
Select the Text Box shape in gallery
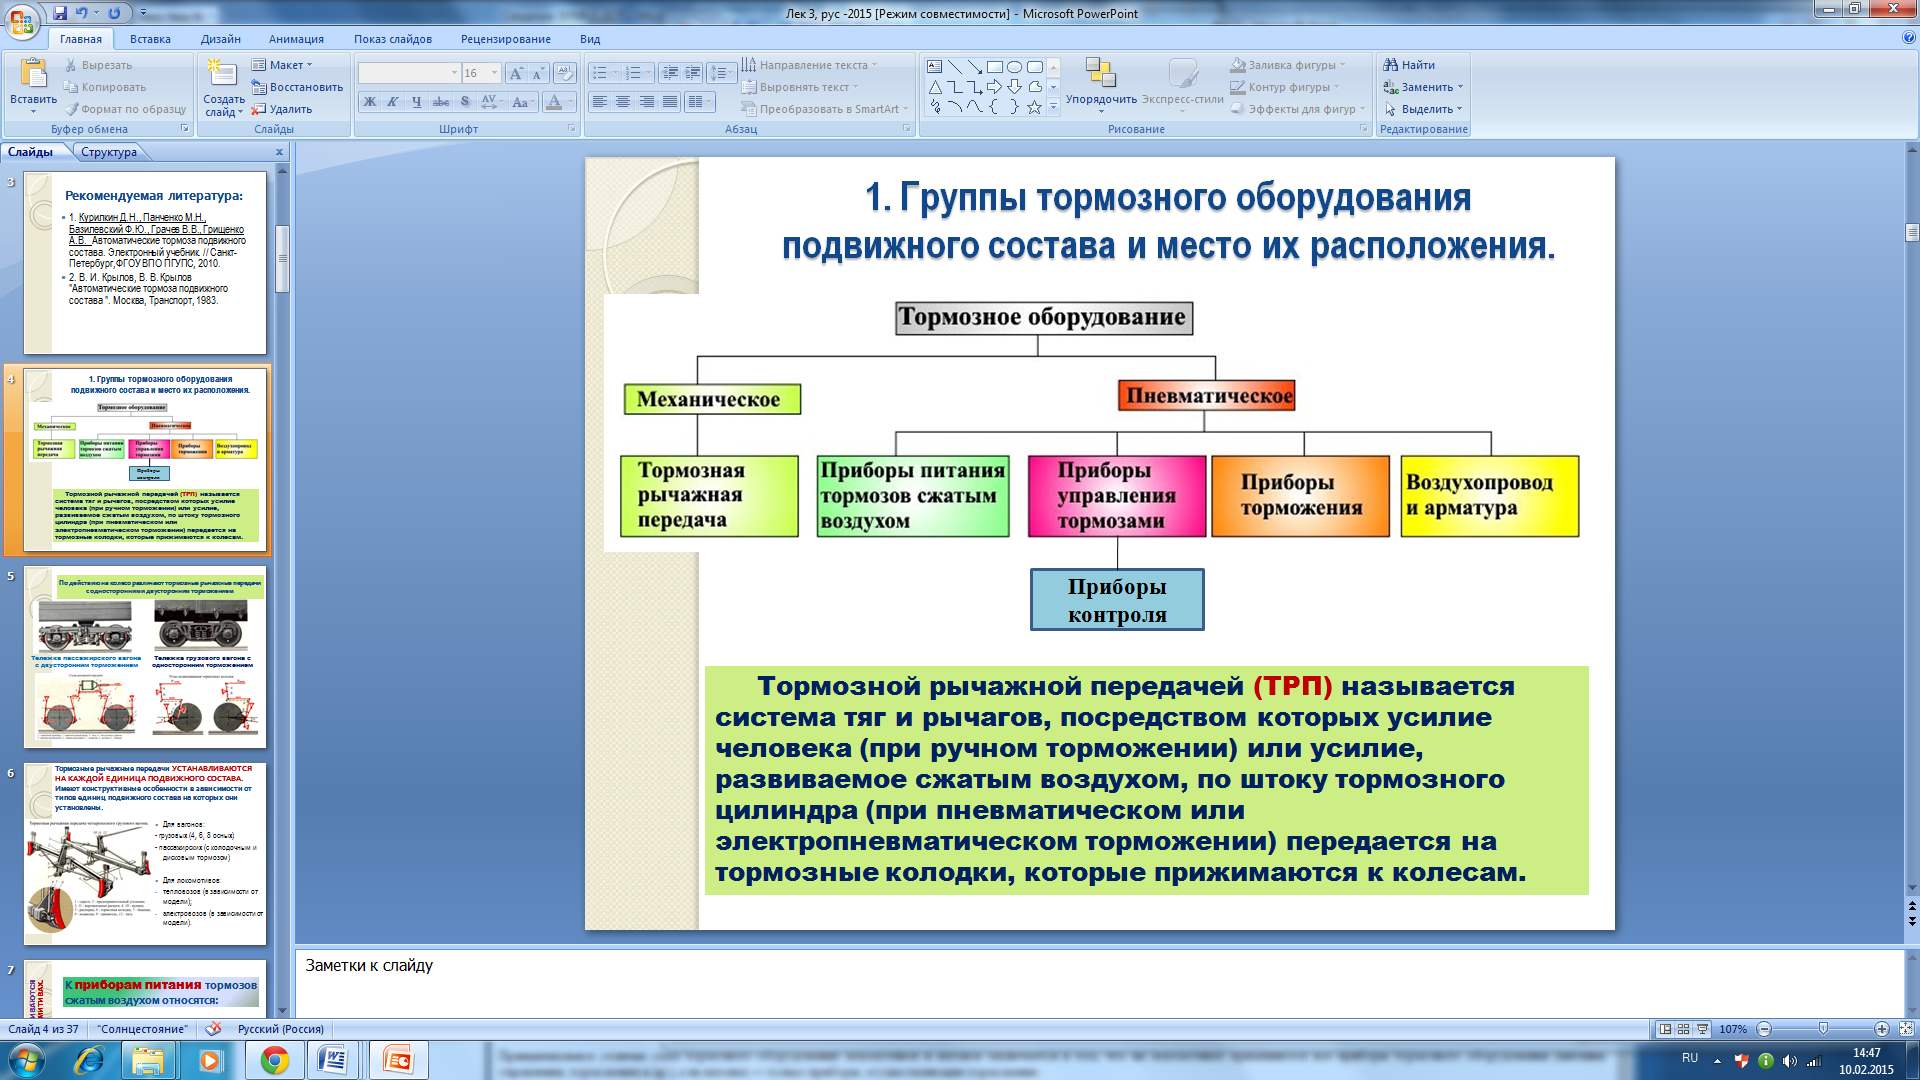click(x=934, y=67)
